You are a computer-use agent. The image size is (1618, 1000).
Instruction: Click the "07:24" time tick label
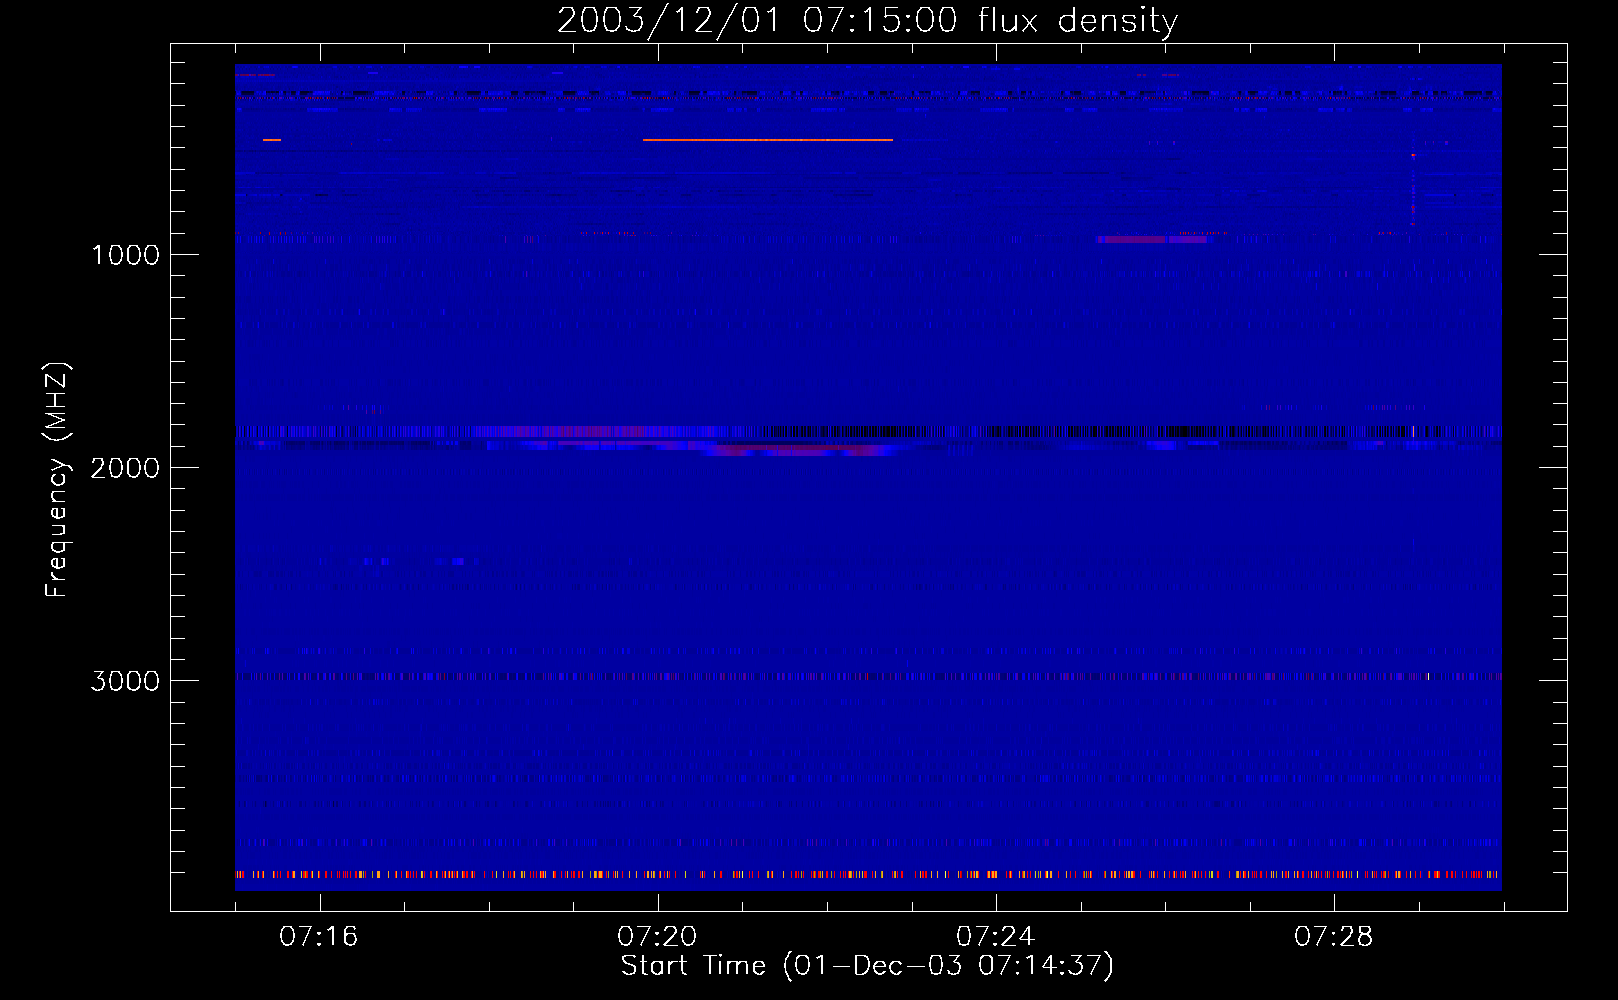click(x=995, y=937)
